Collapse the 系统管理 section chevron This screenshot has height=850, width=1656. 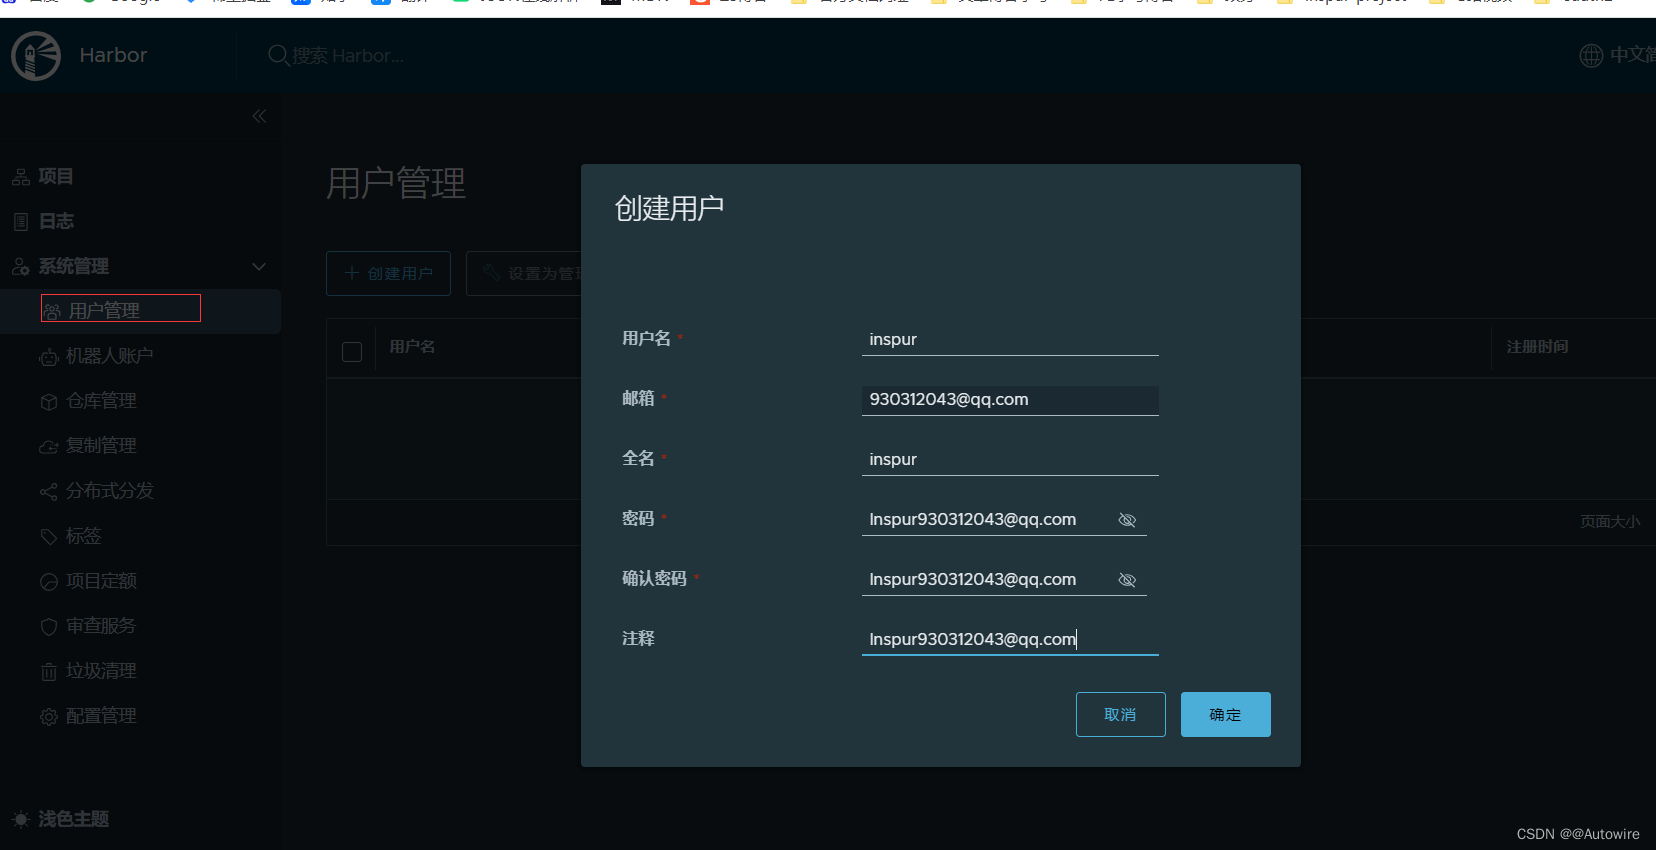(259, 266)
